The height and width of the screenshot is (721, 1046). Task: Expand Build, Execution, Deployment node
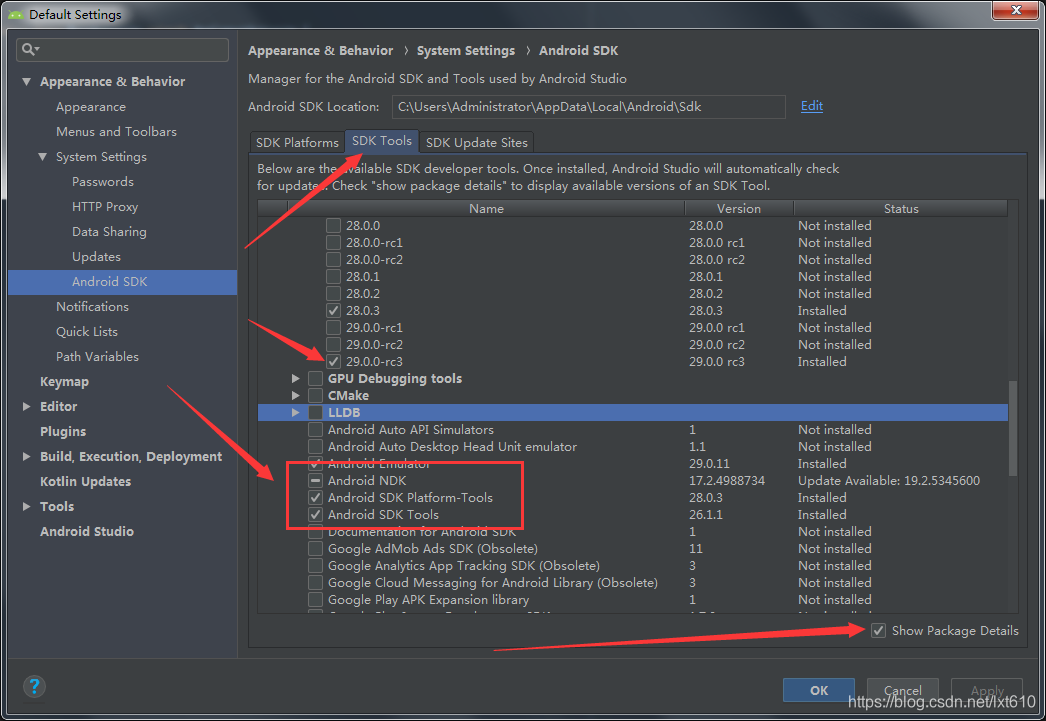27,457
